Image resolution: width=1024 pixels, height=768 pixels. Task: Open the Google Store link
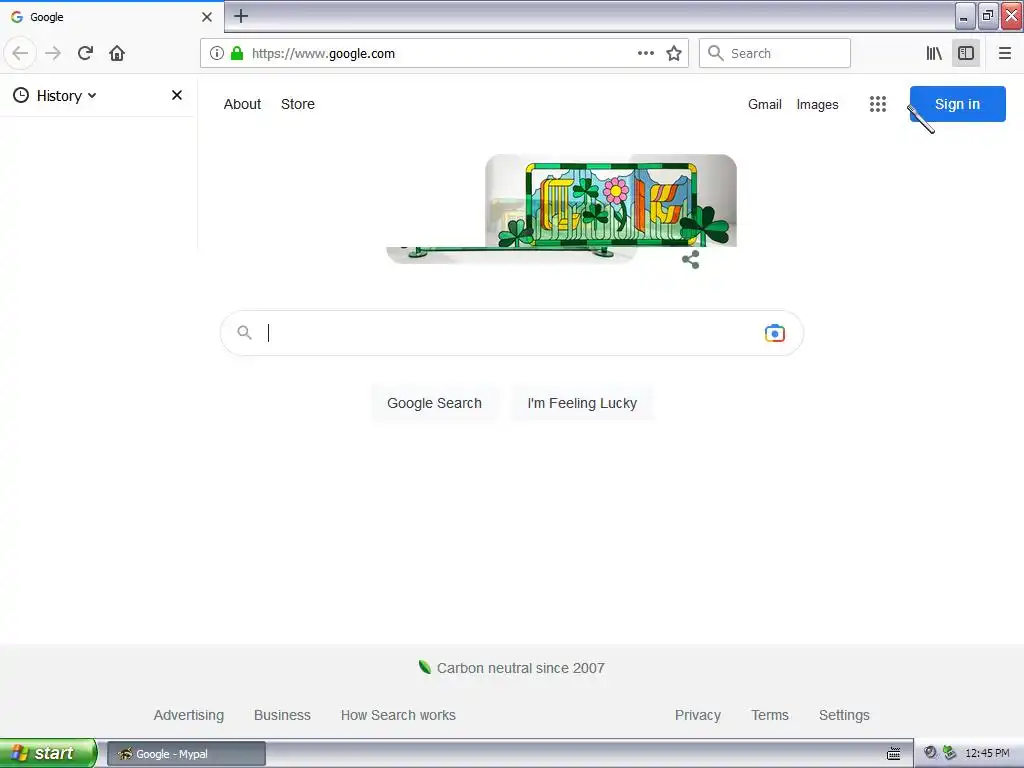tap(298, 104)
